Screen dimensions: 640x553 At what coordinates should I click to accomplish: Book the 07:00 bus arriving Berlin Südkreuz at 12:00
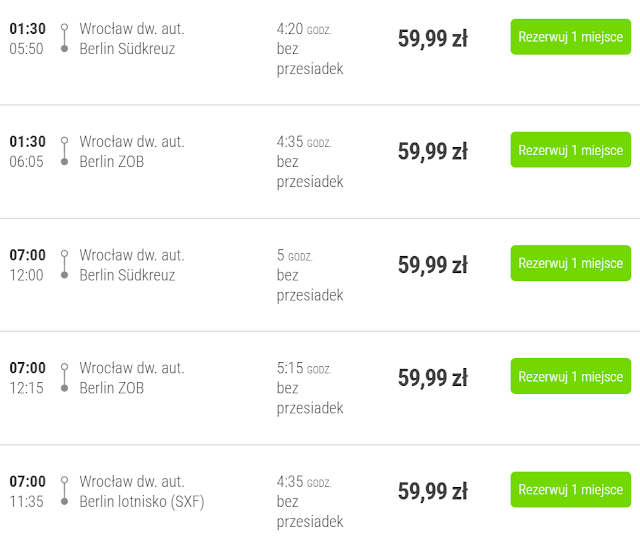[x=570, y=263]
